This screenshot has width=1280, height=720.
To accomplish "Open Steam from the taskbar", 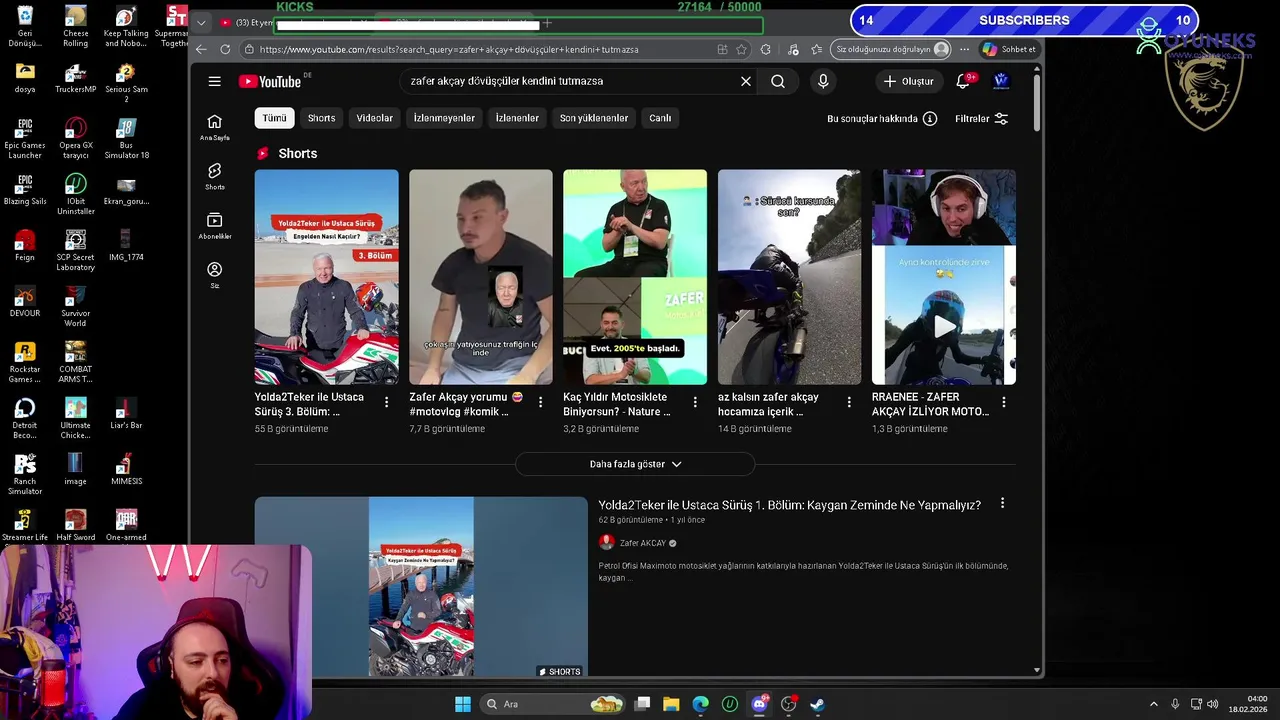I will click(817, 704).
